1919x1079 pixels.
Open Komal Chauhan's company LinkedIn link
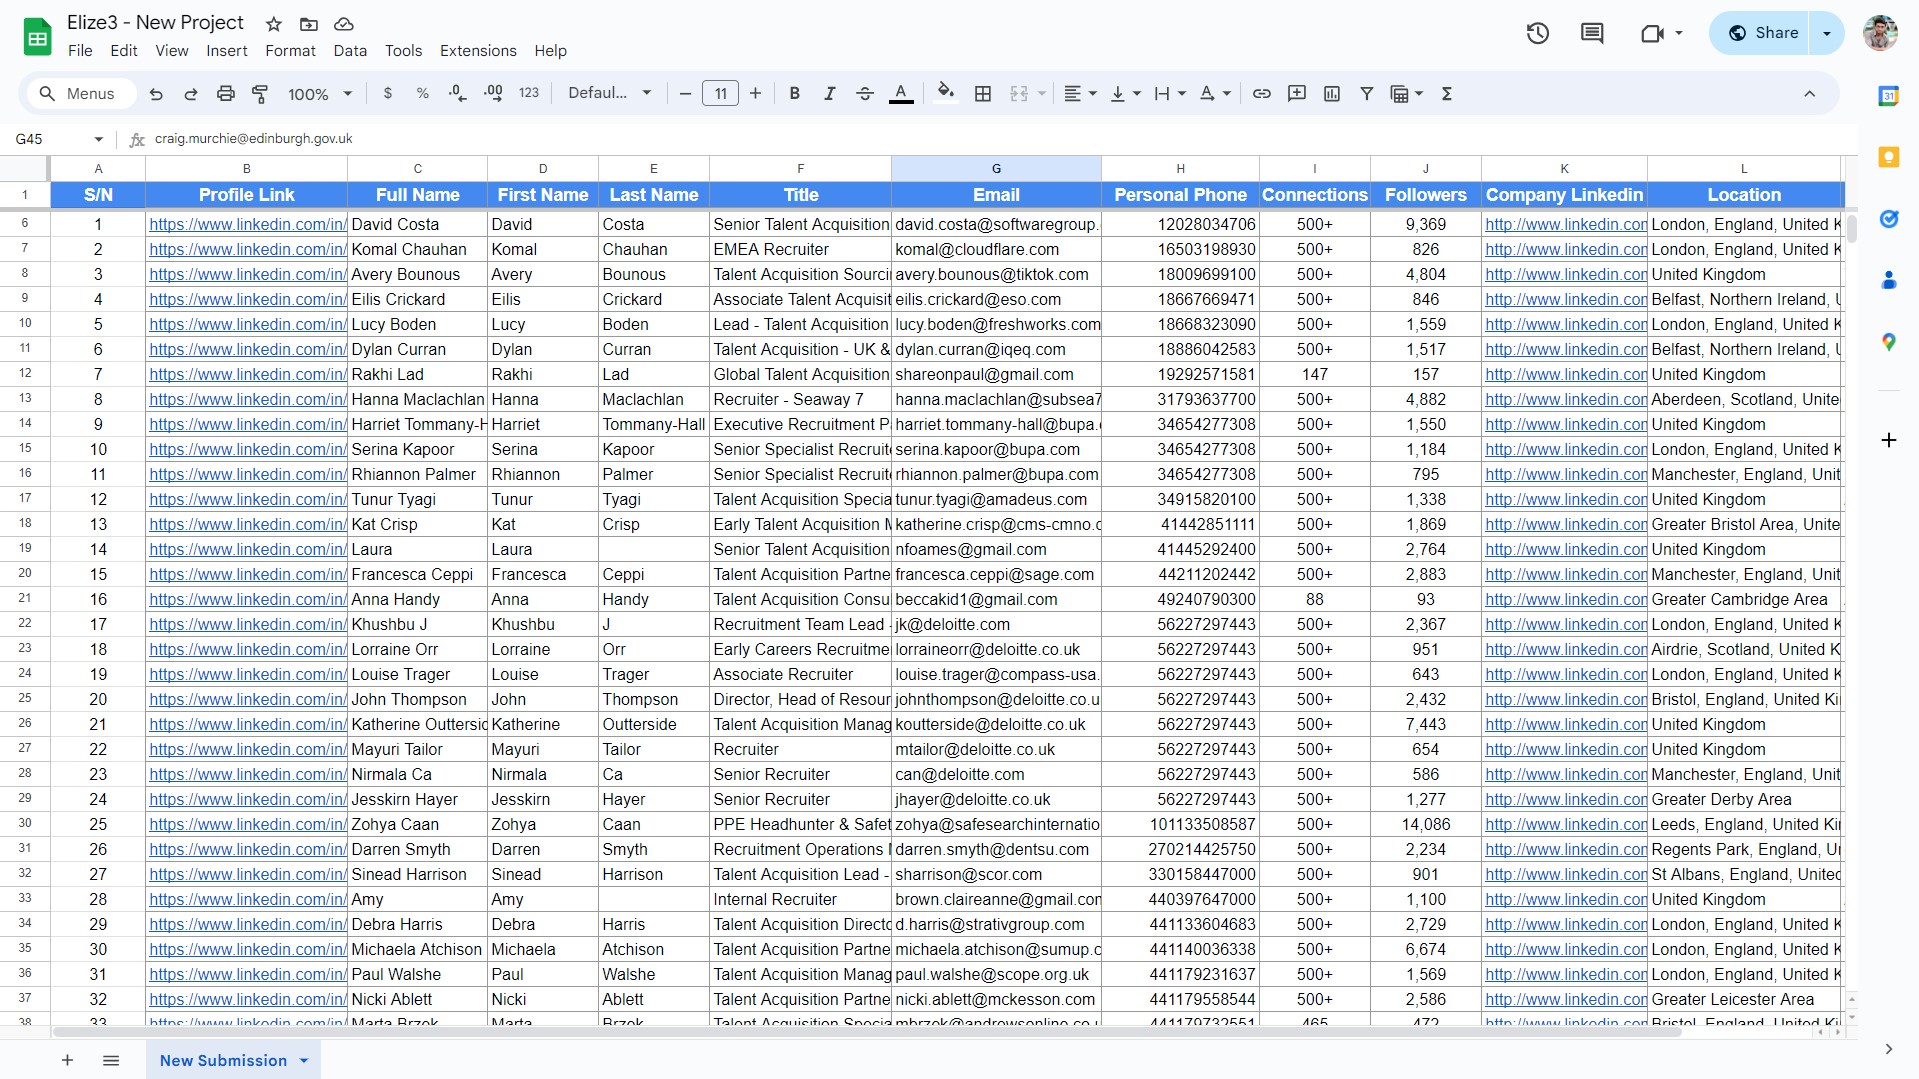(x=1565, y=250)
